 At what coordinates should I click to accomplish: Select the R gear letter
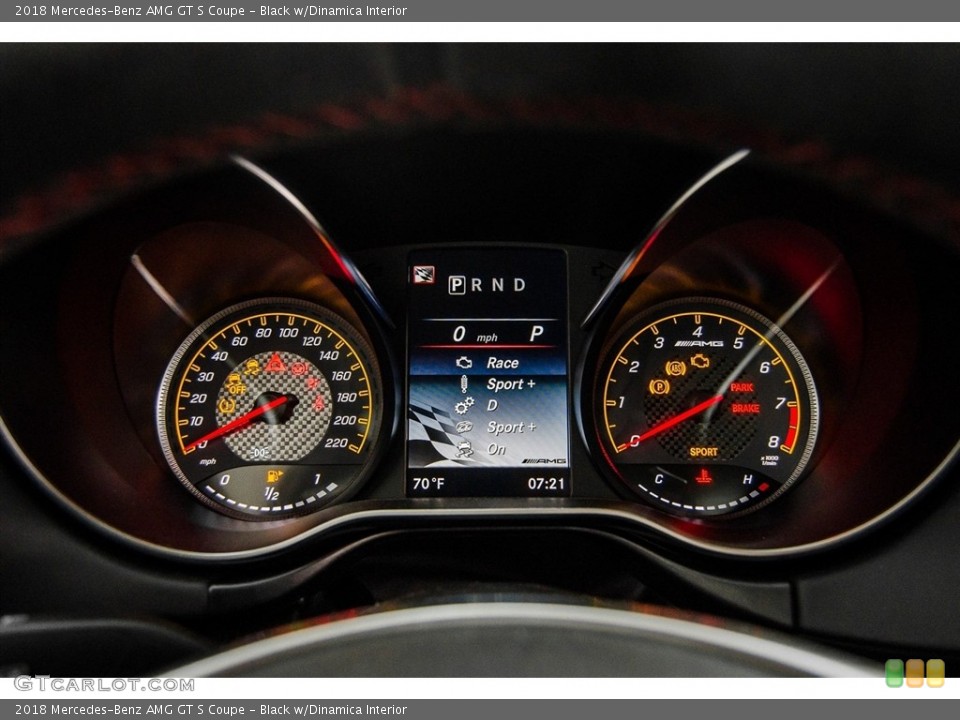(x=476, y=285)
